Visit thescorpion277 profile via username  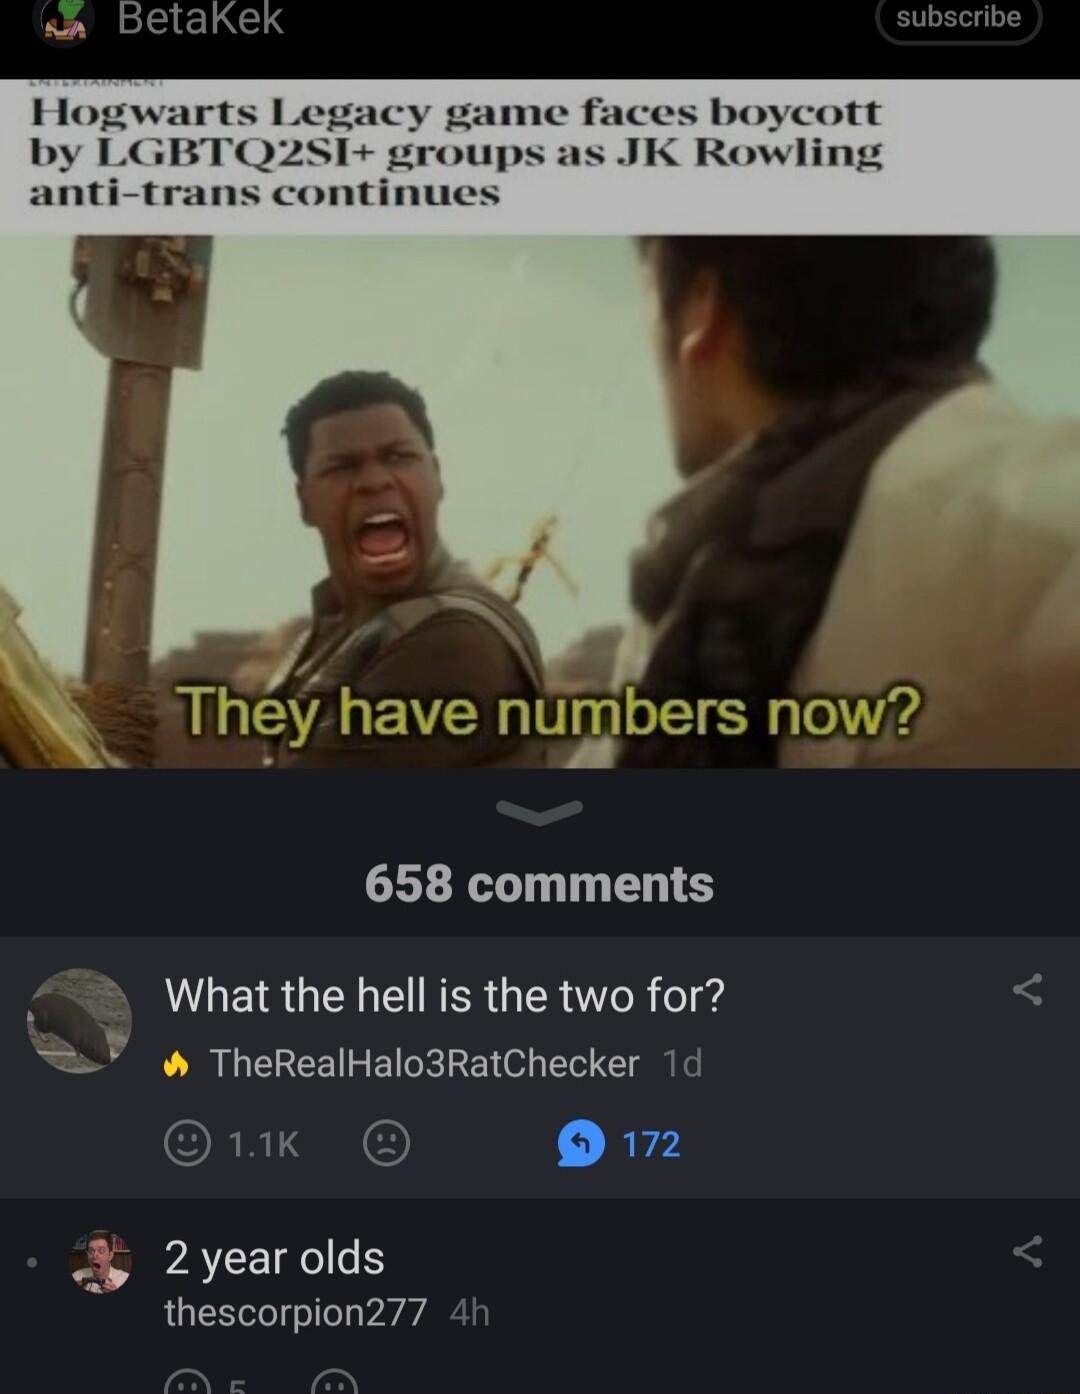(295, 1312)
